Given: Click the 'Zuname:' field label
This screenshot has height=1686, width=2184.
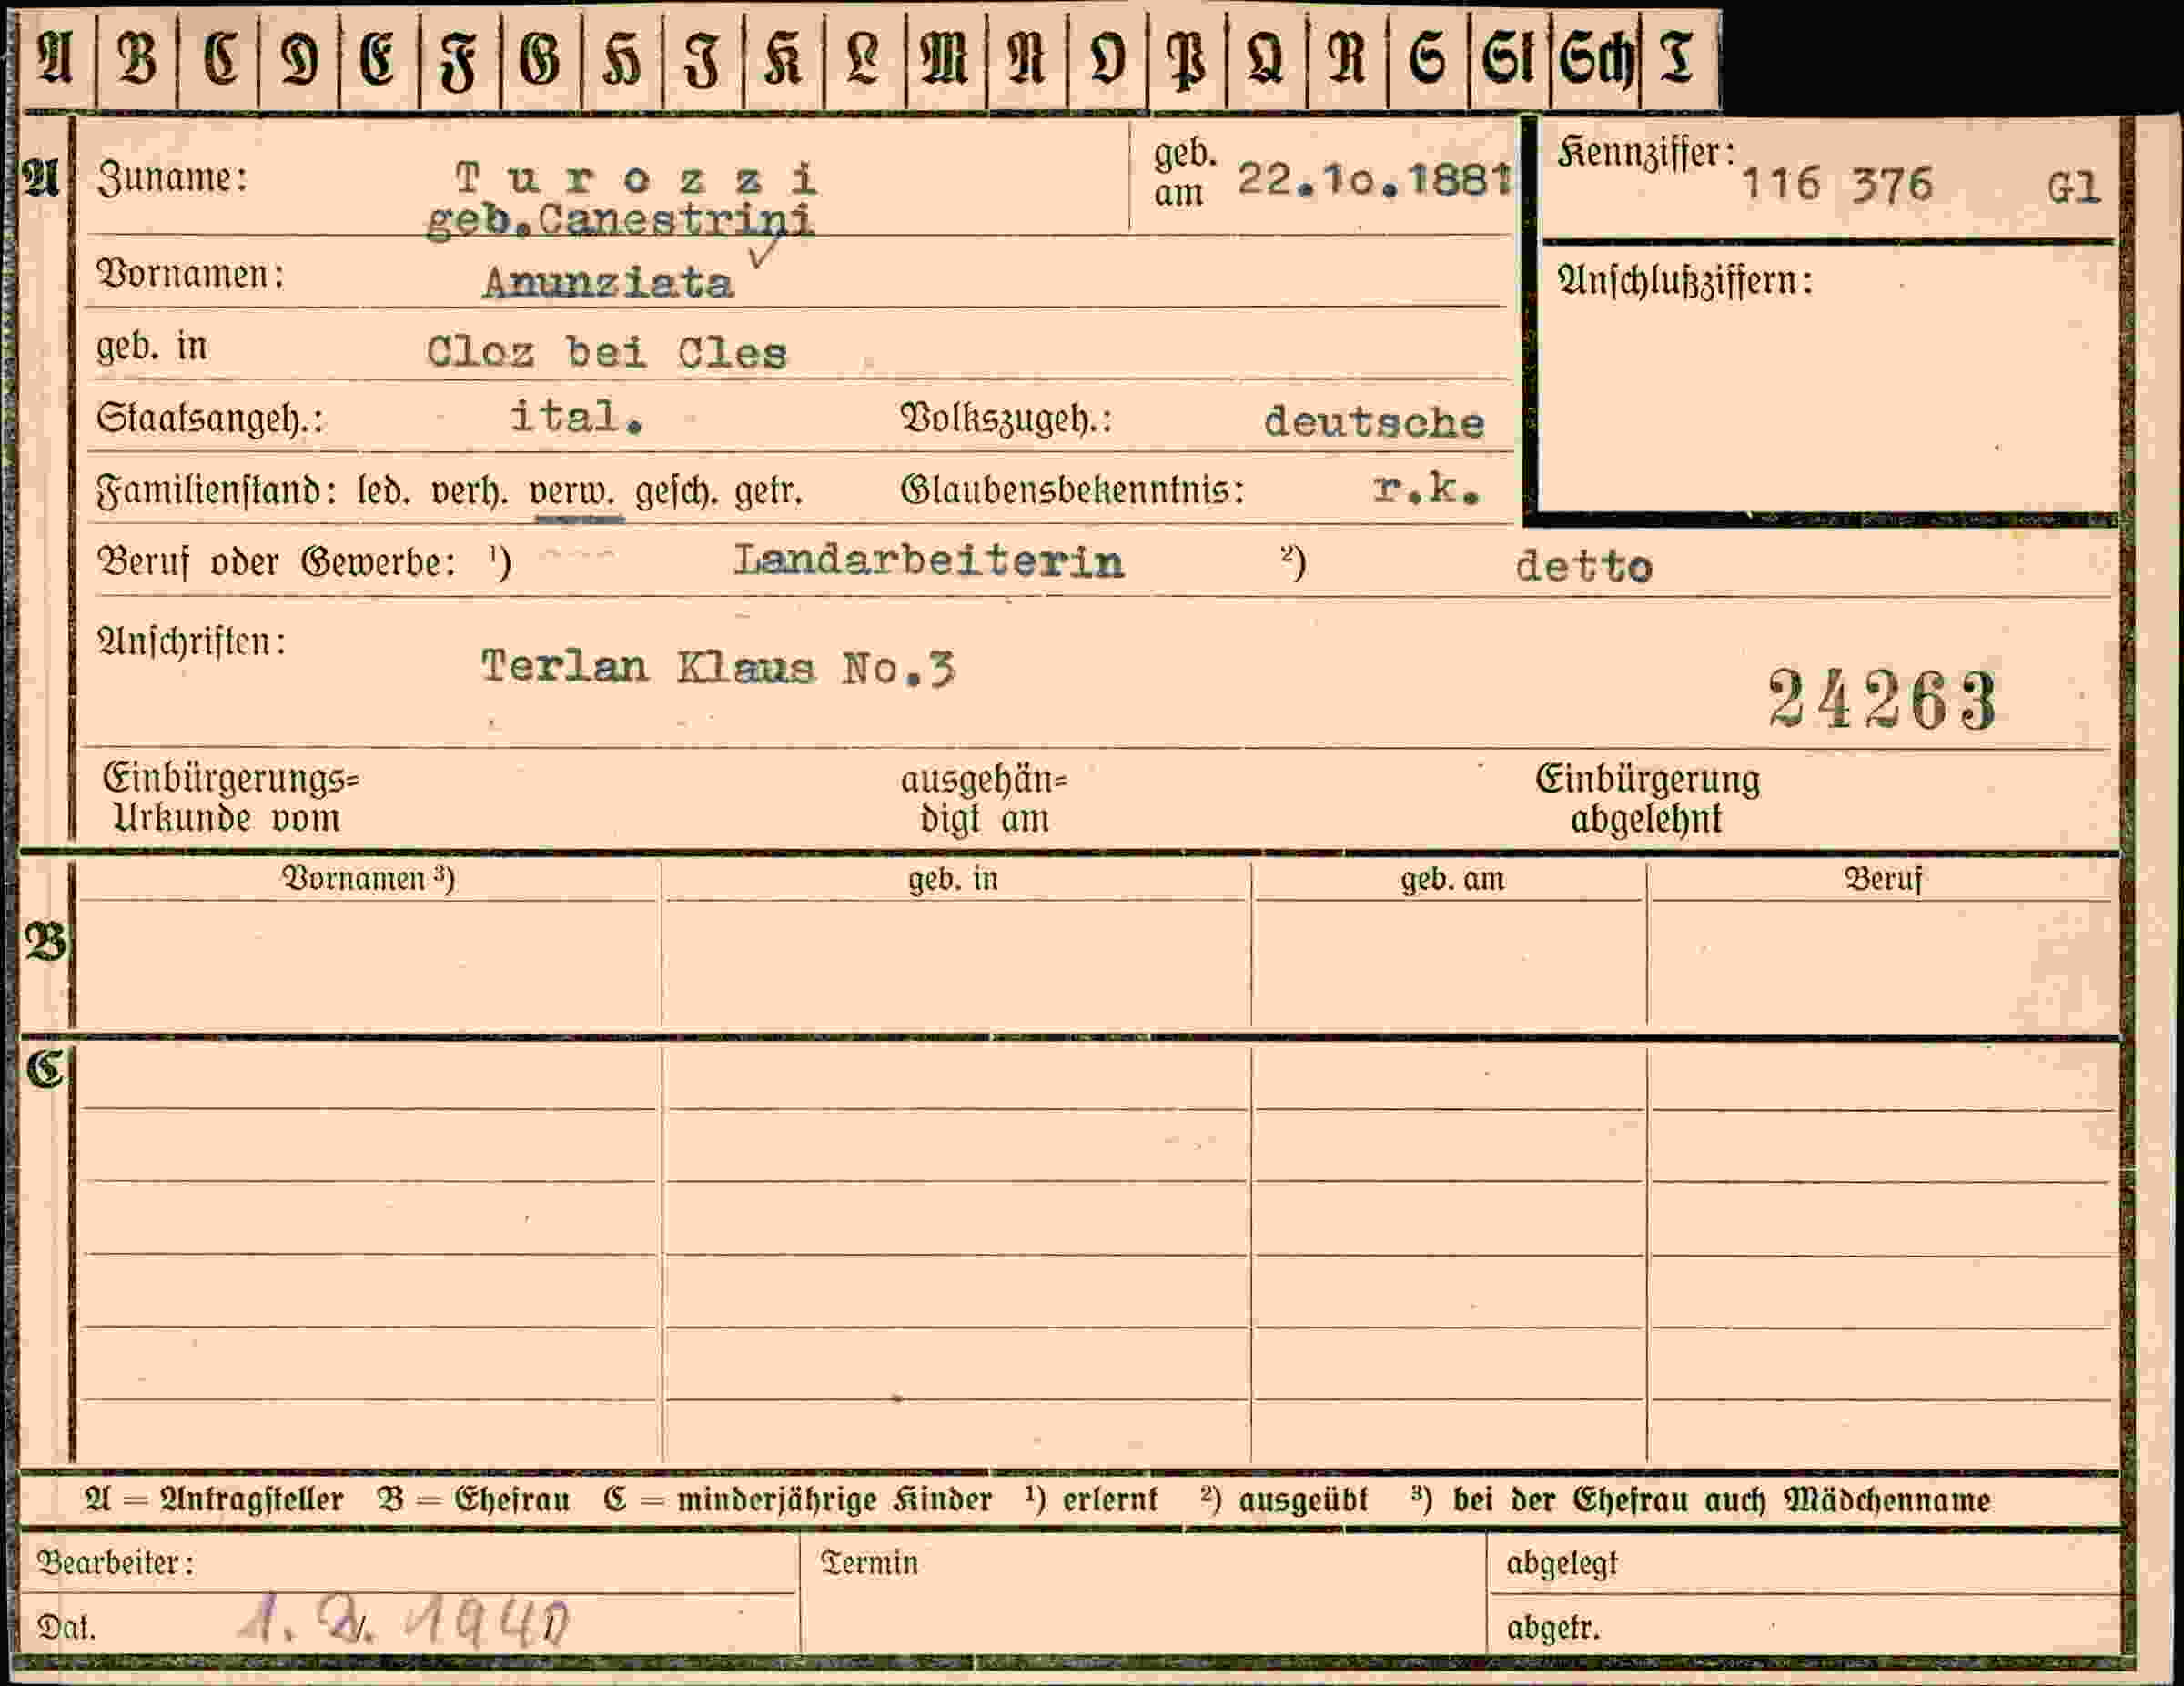Looking at the screenshot, I should coord(172,178).
